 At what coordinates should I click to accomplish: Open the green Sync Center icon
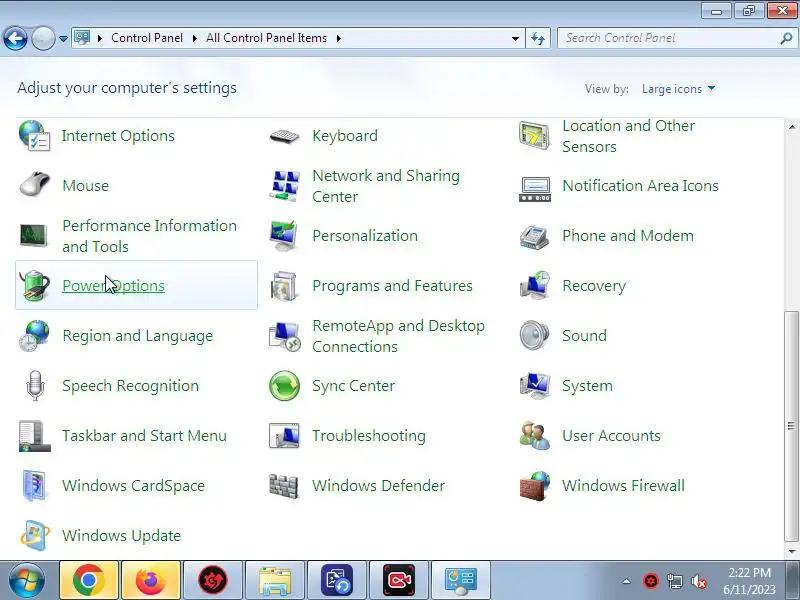284,386
